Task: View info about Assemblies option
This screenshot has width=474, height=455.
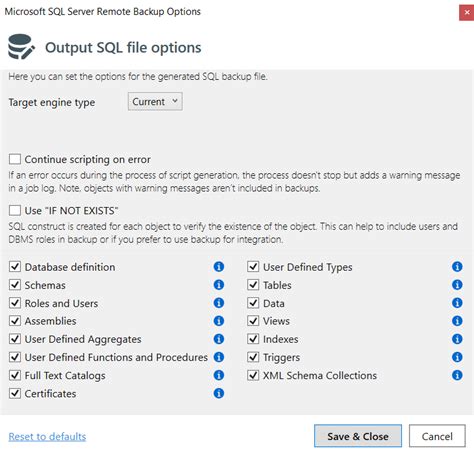Action: [x=219, y=321]
